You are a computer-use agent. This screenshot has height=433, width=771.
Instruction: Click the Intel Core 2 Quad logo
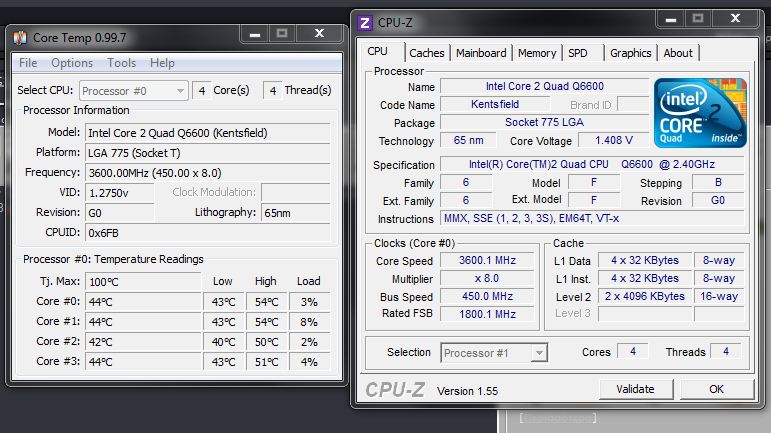[700, 113]
